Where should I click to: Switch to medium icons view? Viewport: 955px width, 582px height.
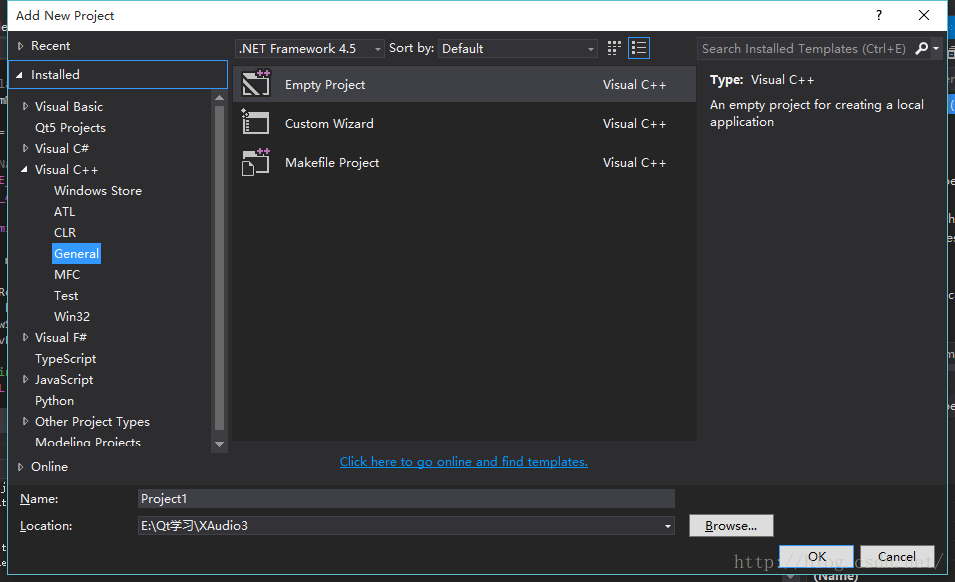point(614,48)
